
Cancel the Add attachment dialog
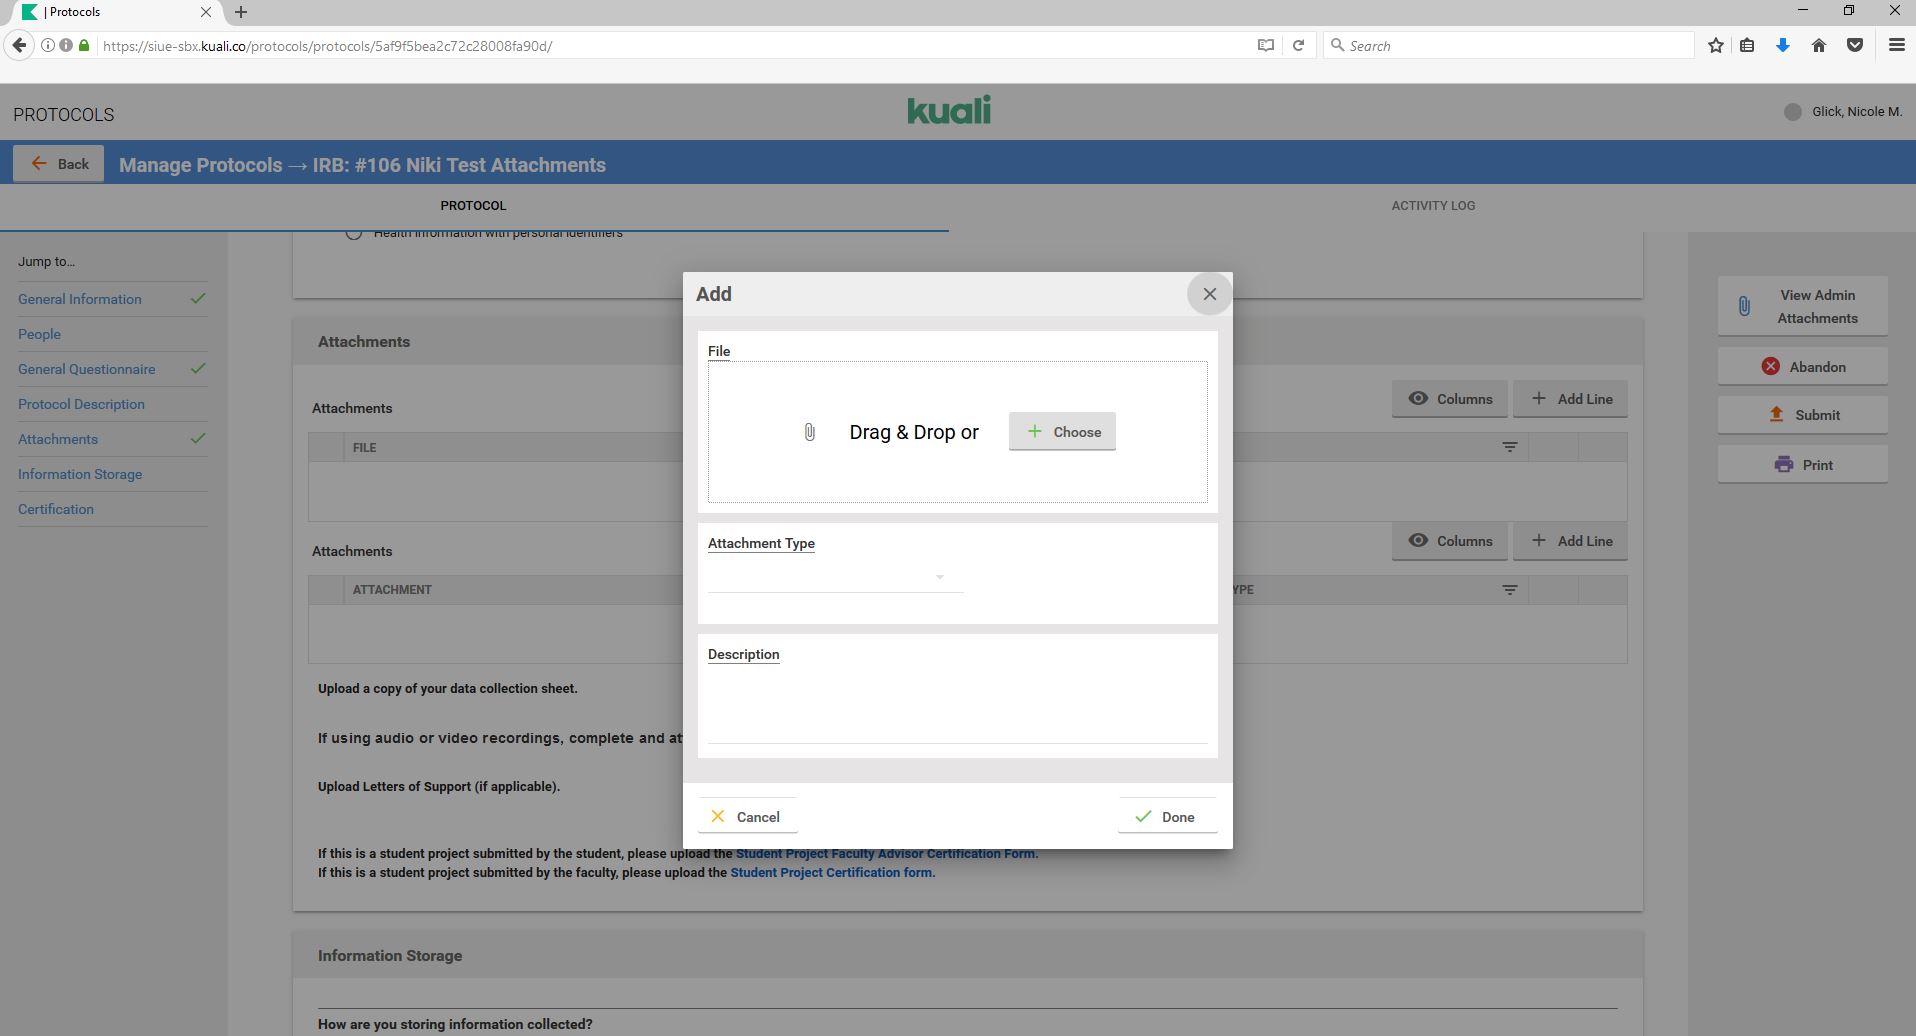click(747, 817)
